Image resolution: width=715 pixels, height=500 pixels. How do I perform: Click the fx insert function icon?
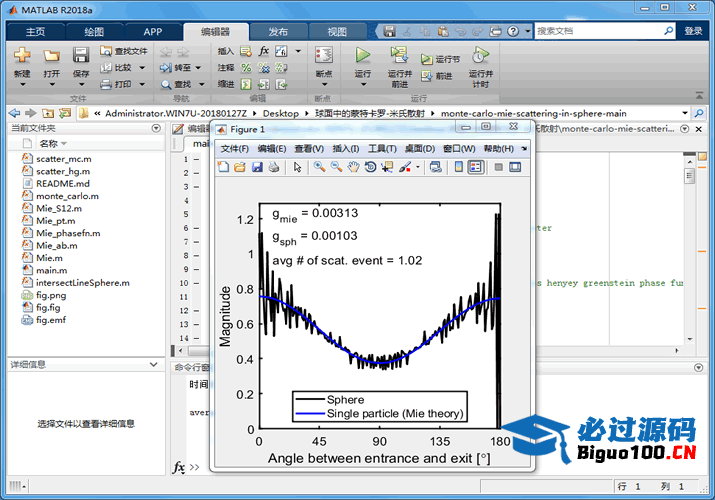pyautogui.click(x=264, y=51)
